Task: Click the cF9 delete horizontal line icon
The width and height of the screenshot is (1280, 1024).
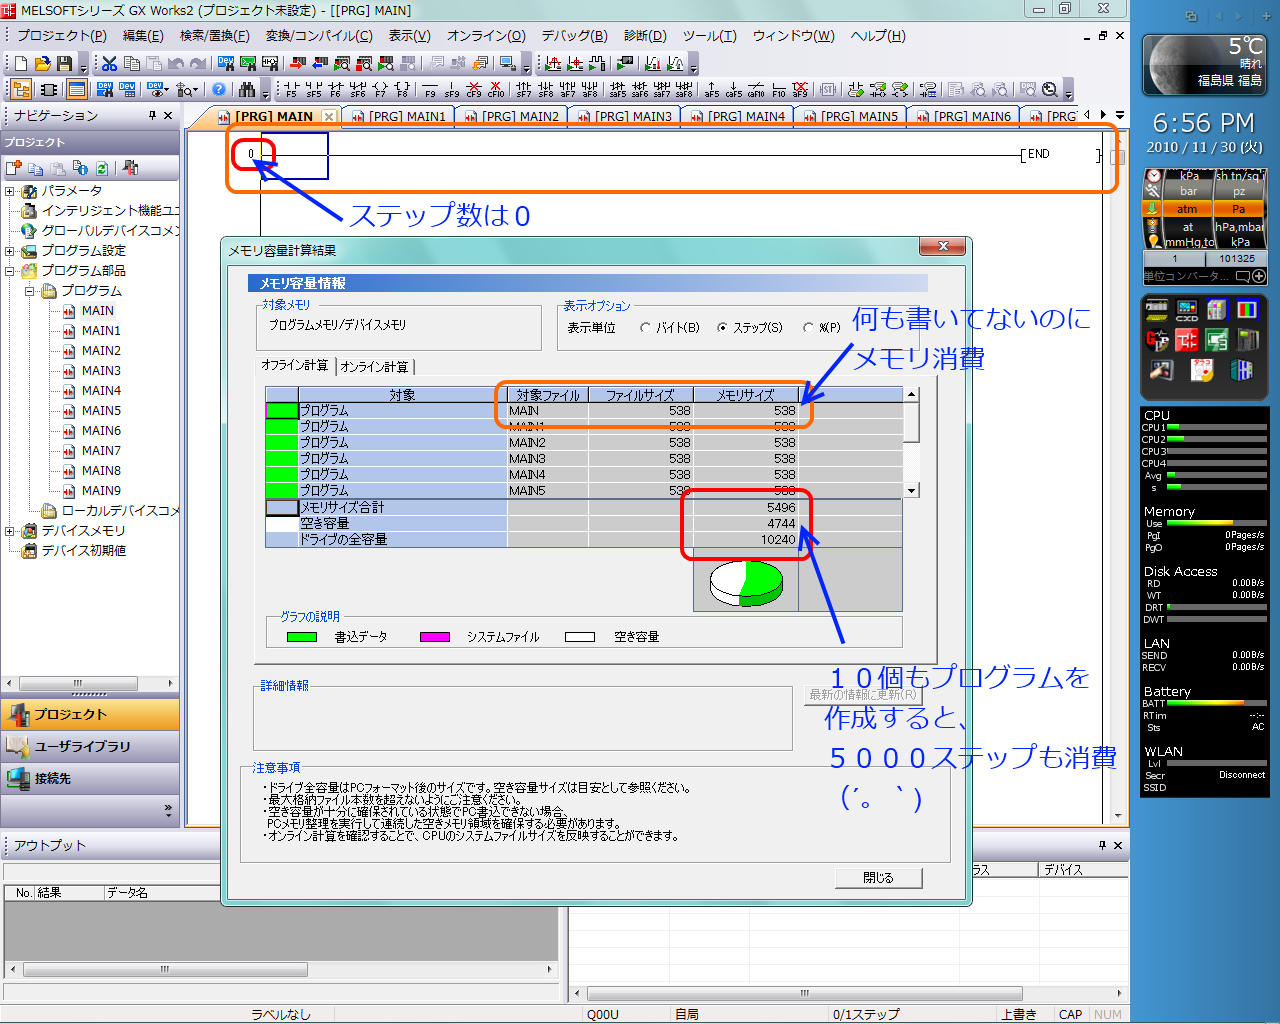Action: [x=474, y=90]
